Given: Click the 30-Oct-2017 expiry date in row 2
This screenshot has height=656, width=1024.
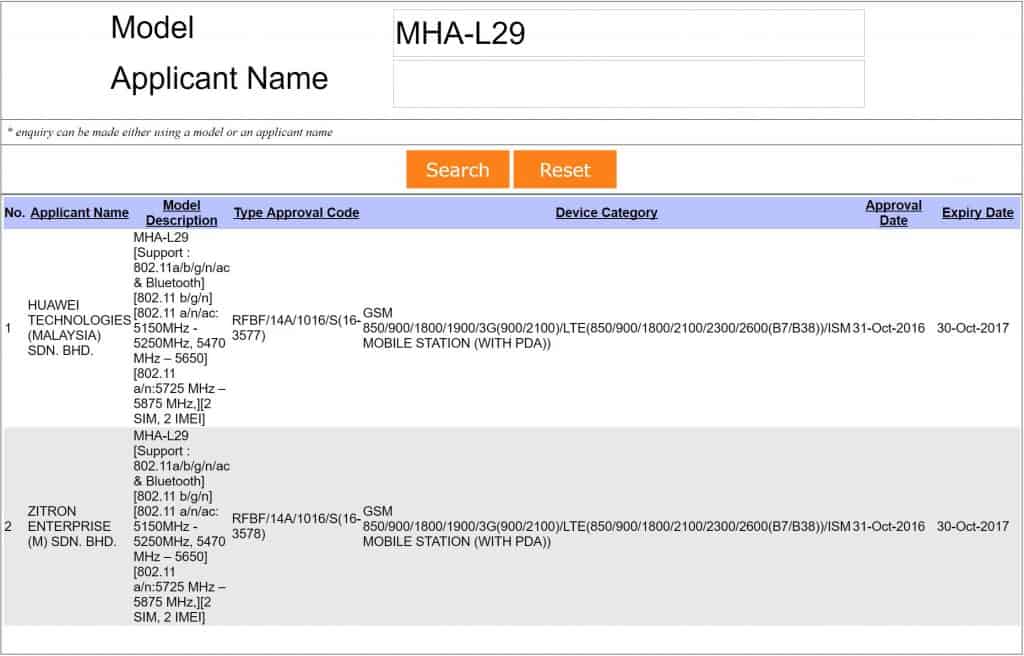Looking at the screenshot, I should coord(972,526).
